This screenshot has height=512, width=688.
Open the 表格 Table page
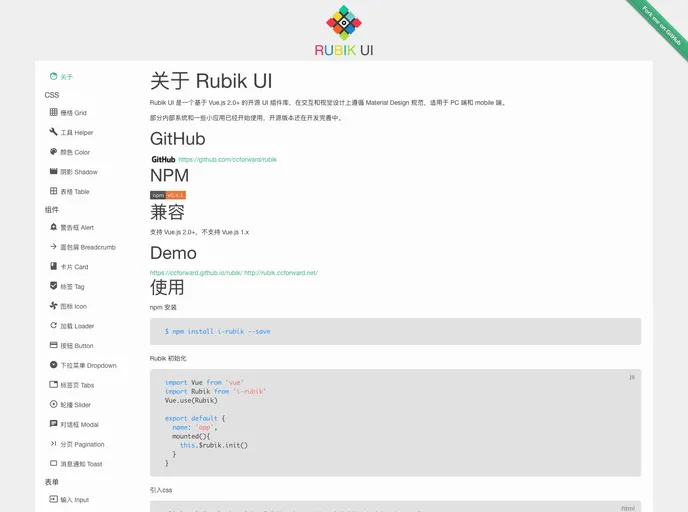coord(75,192)
